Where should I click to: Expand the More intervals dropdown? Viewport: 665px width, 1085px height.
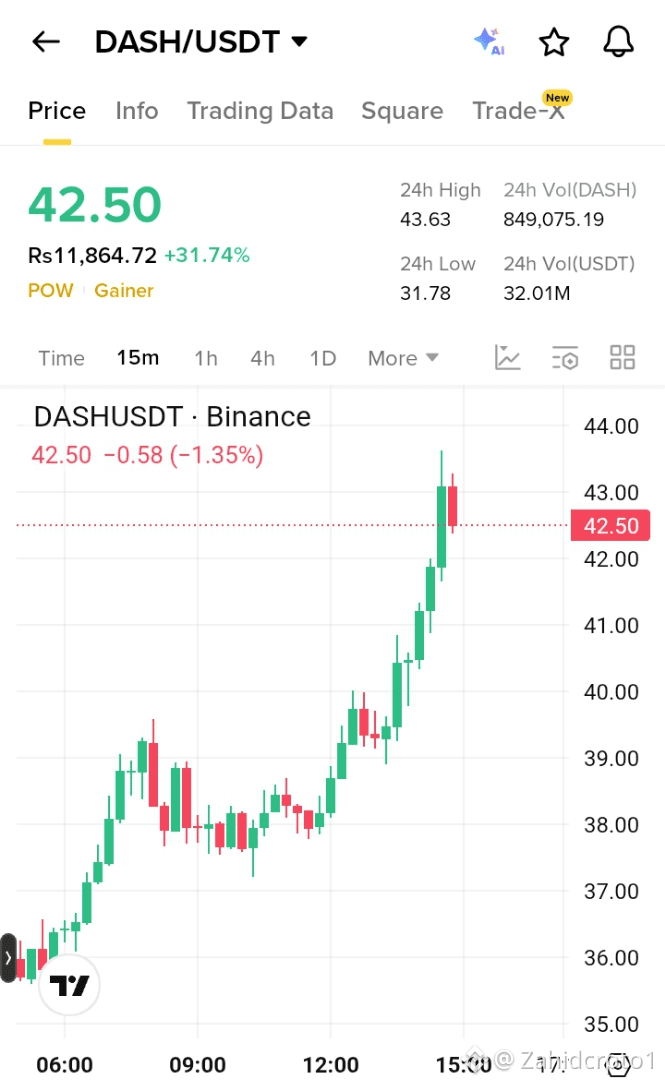tap(403, 358)
